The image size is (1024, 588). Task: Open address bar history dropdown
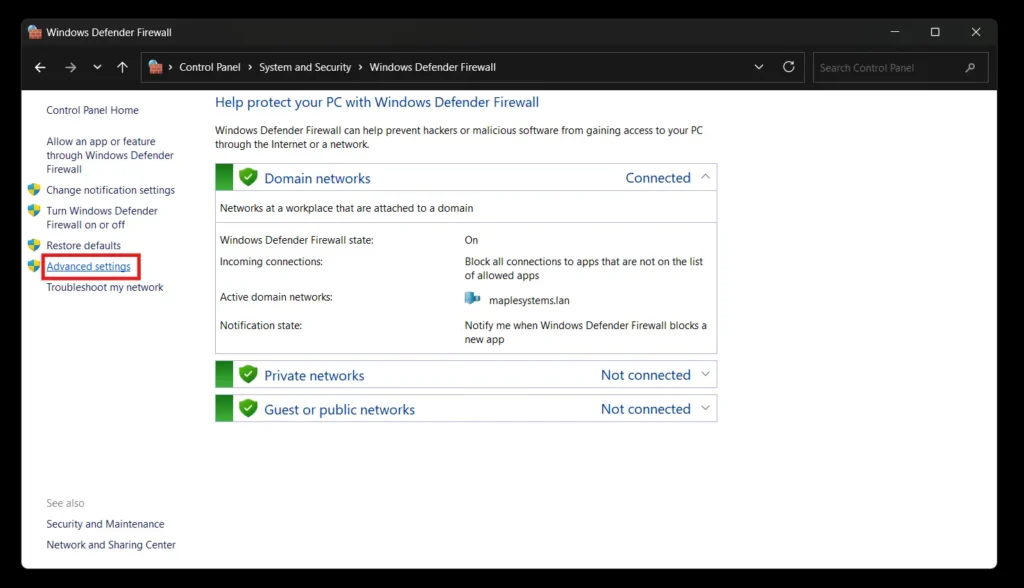click(x=759, y=67)
